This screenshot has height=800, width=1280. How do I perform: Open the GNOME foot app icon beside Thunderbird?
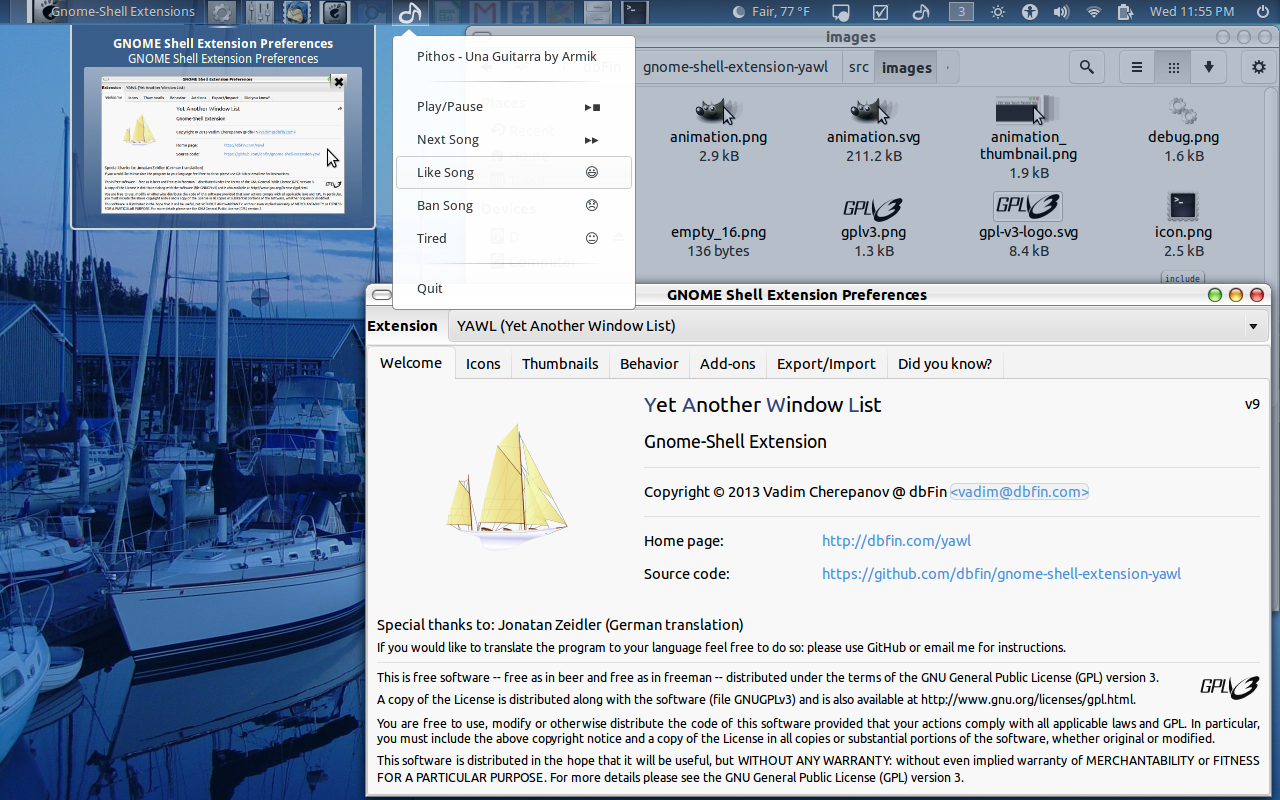(x=334, y=13)
